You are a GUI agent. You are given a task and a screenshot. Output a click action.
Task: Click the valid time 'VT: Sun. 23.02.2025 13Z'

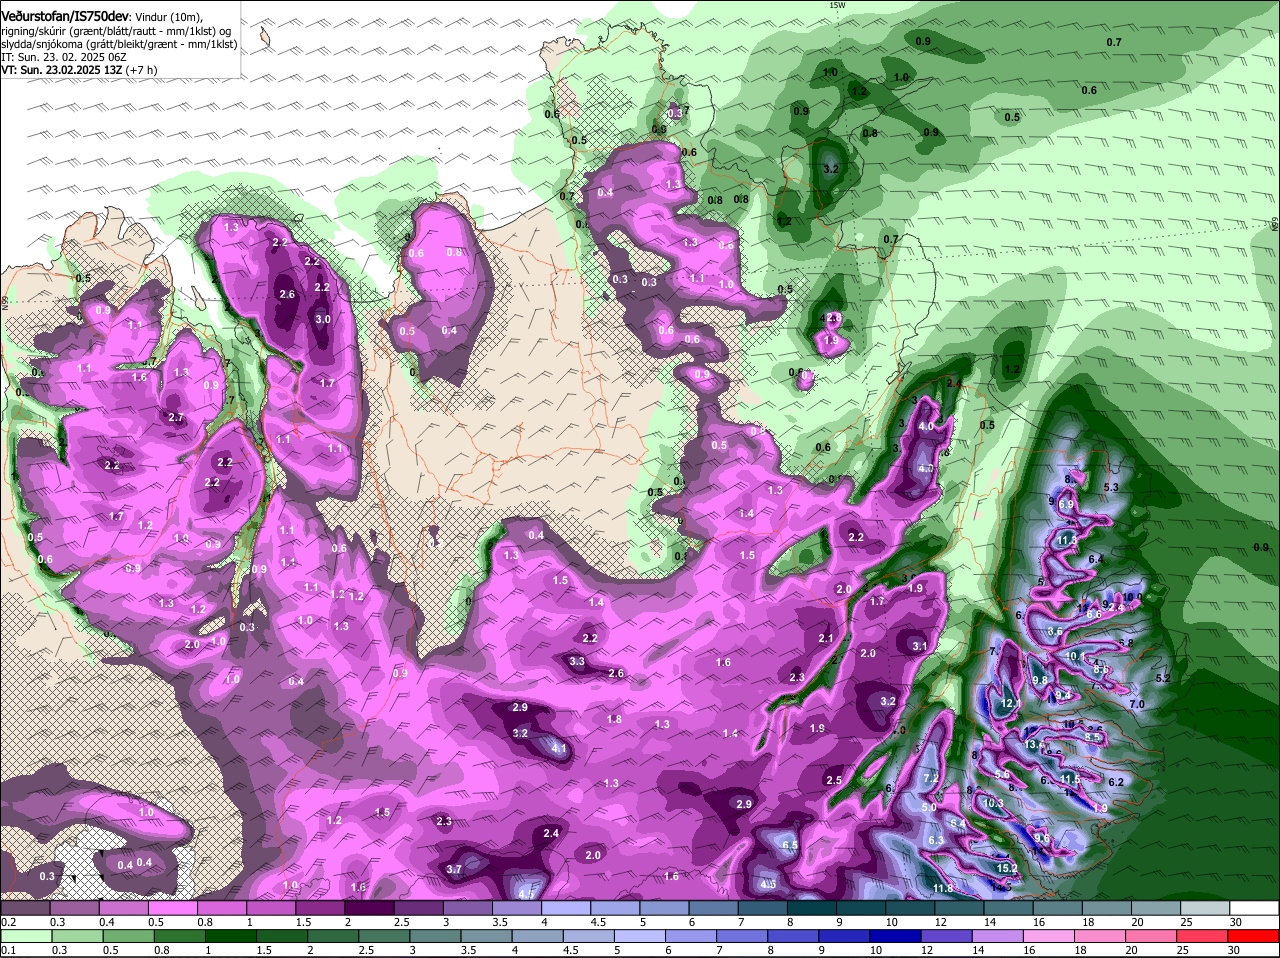click(x=62, y=71)
